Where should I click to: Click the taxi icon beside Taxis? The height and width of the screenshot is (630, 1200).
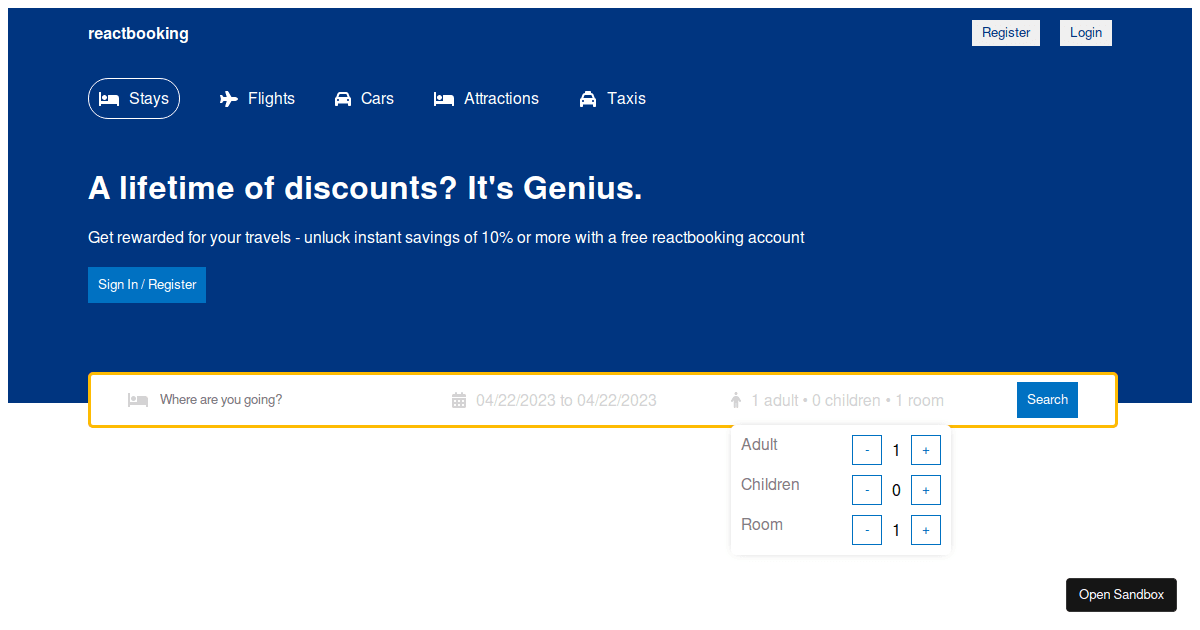click(x=588, y=99)
